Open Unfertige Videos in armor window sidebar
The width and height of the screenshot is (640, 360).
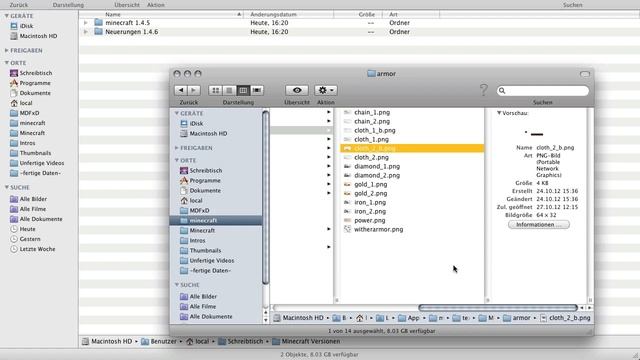(207, 260)
